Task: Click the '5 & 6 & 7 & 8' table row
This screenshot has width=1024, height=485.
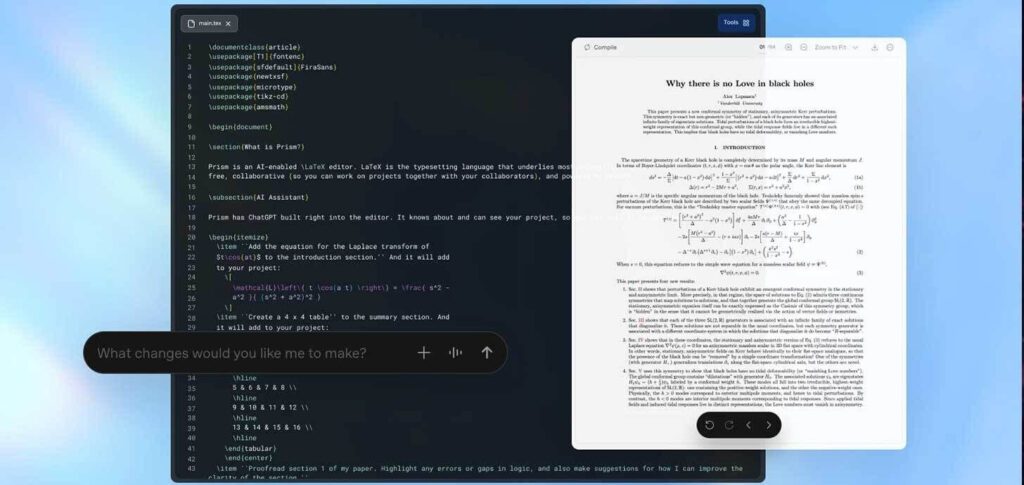Action: click(x=264, y=388)
